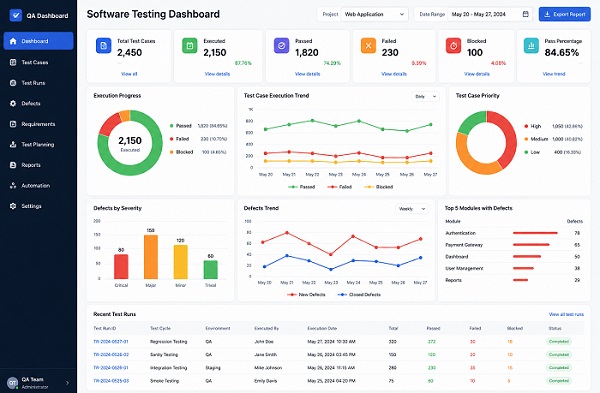Go to Test Runs in sidebar
Image resolution: width=600 pixels, height=393 pixels.
click(x=38, y=83)
